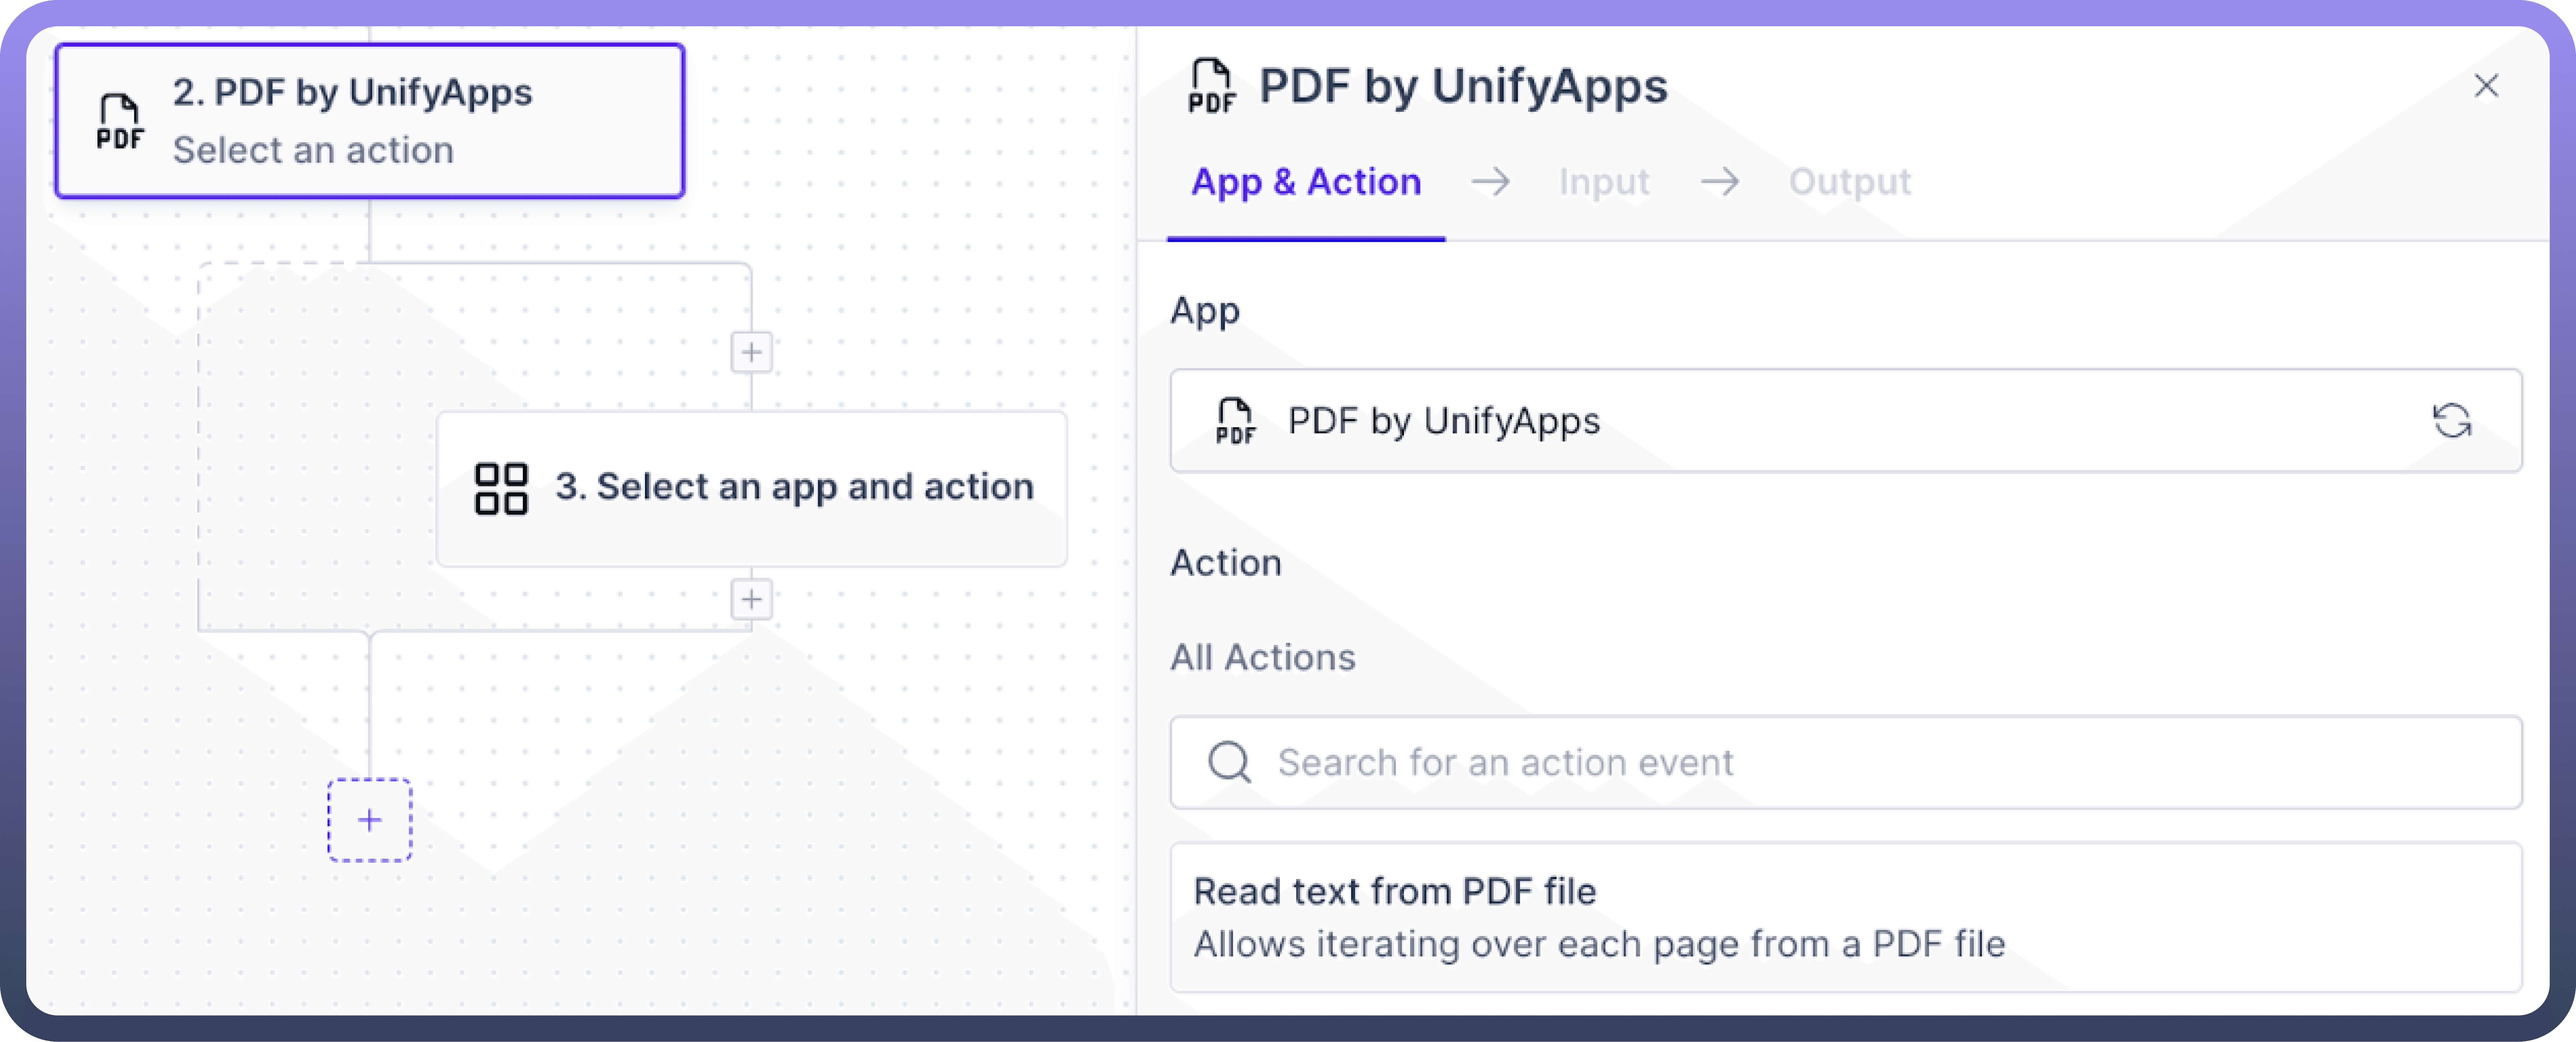Open the Output tab
The image size is (2576, 1042).
[x=1849, y=182]
